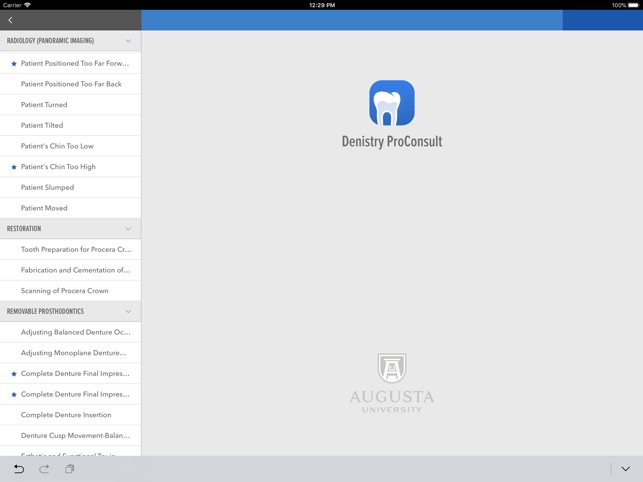643x482 pixels.
Task: Tap the back arrow in sidebar header
Action: [x=10, y=20]
